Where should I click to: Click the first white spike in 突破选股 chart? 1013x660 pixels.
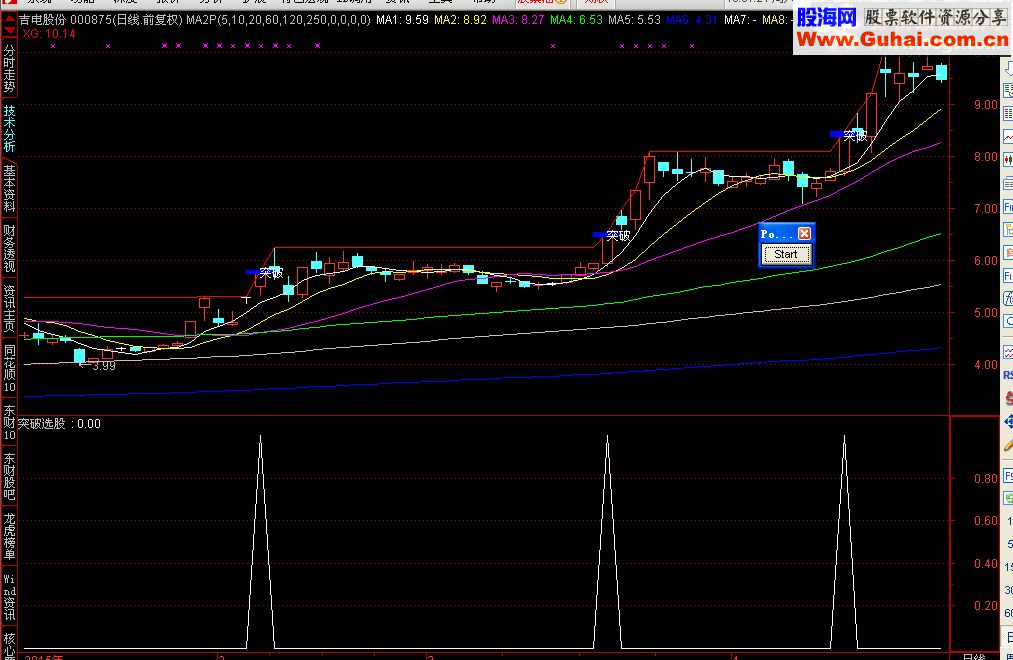coord(260,541)
